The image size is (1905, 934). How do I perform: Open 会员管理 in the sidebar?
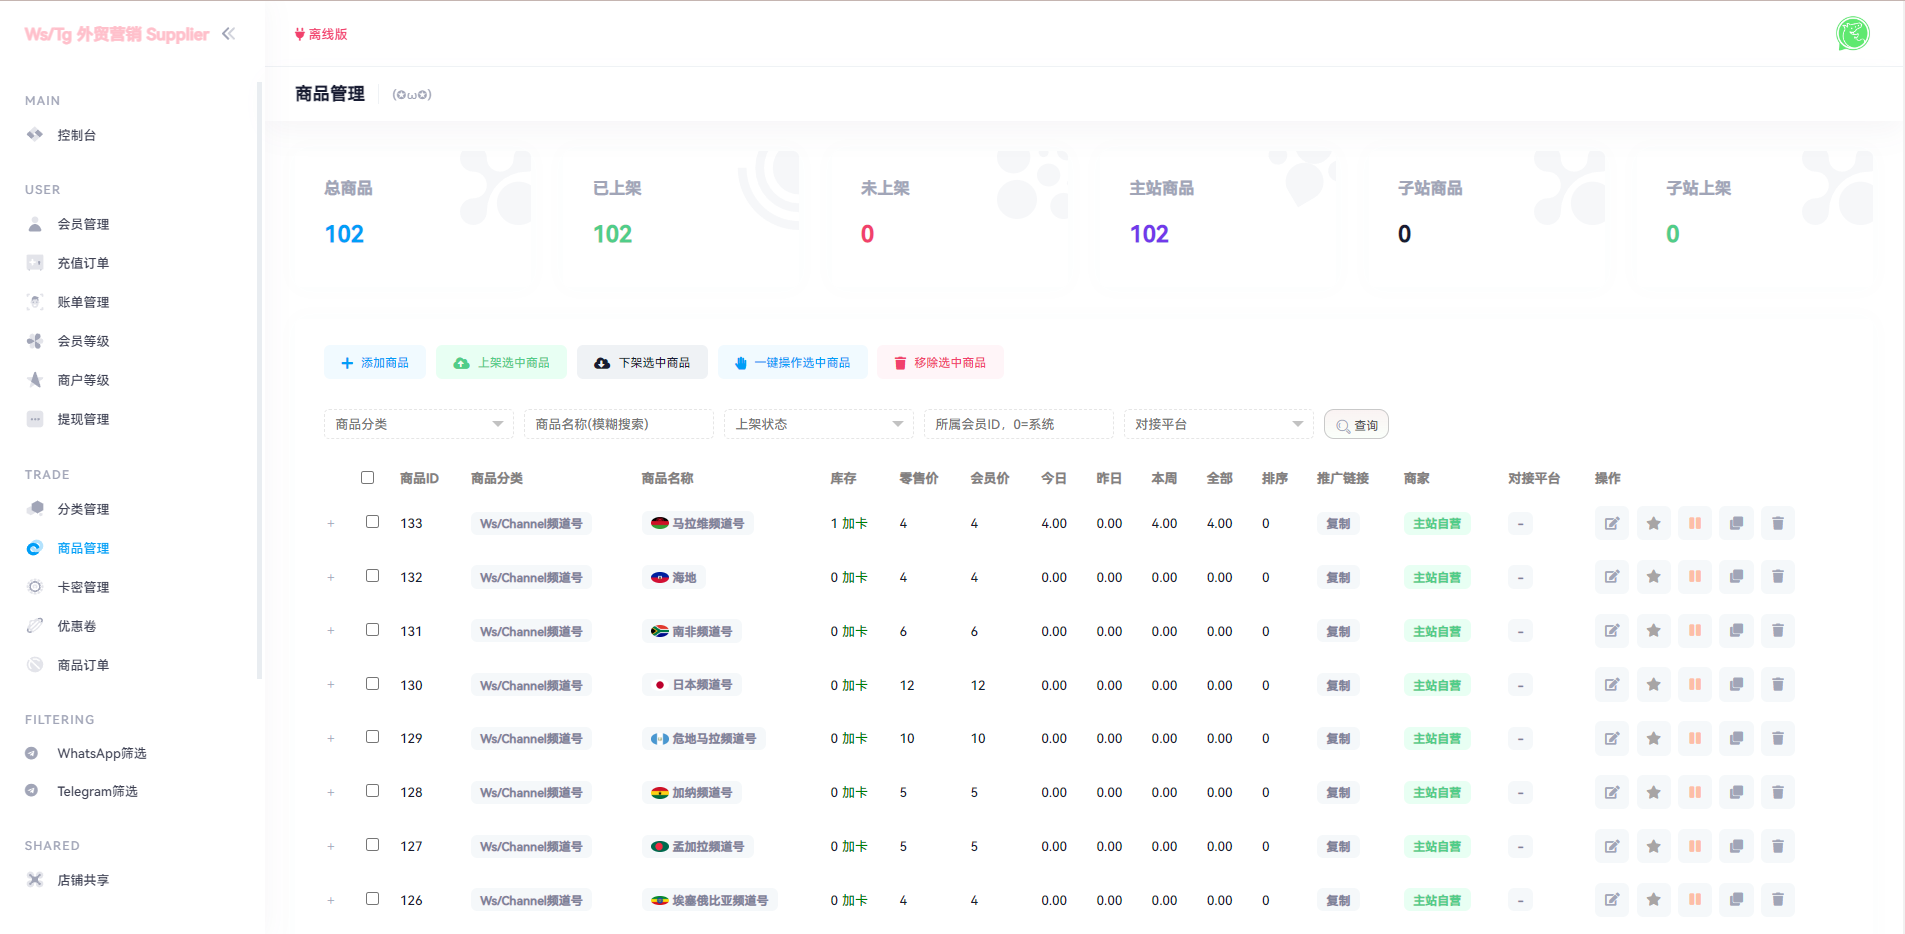click(83, 224)
